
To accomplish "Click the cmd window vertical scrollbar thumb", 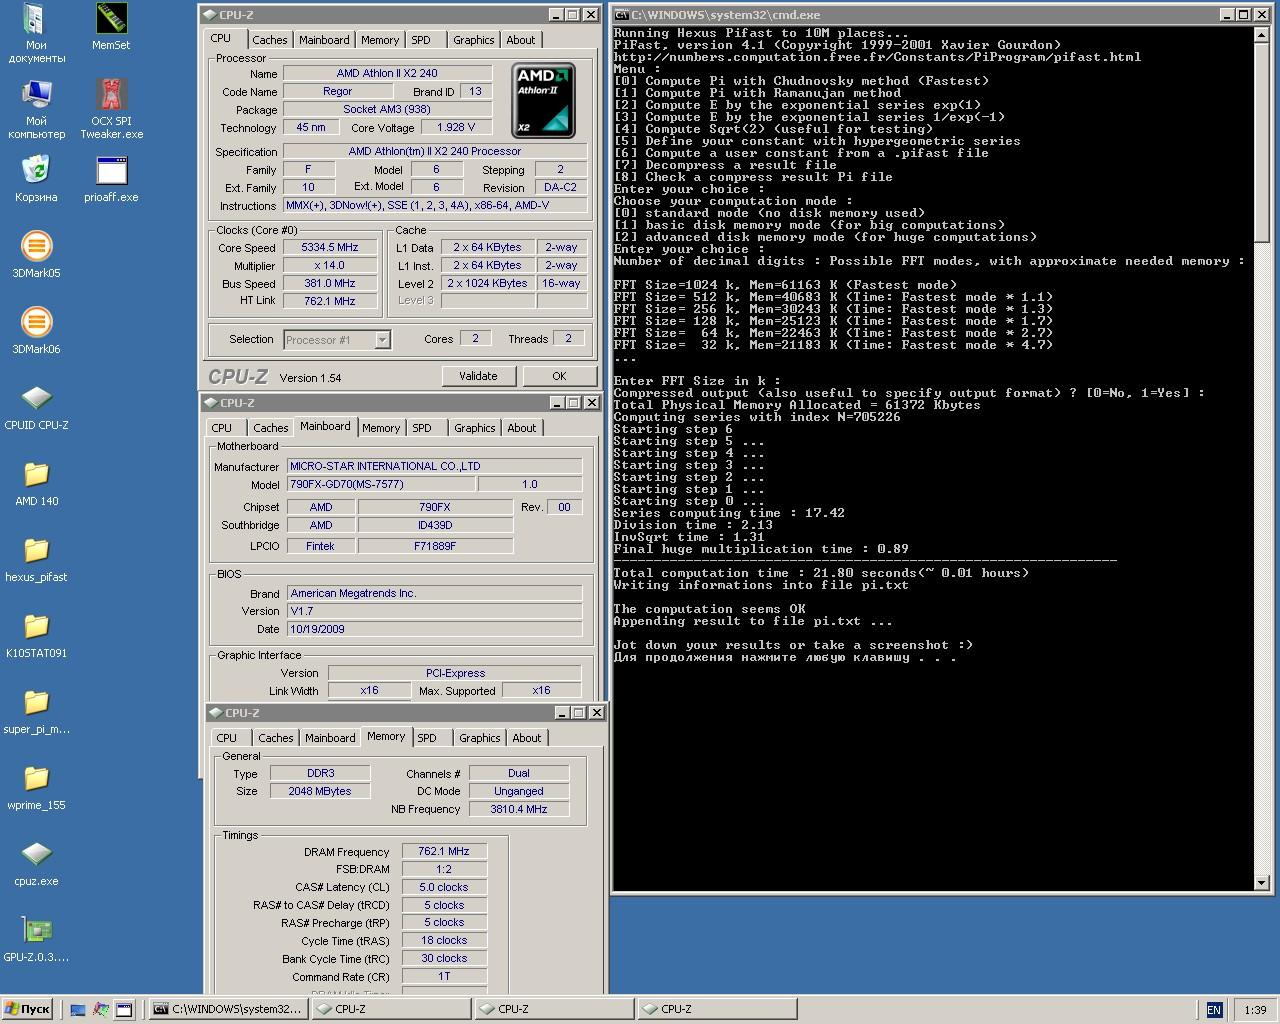I will pyautogui.click(x=1262, y=142).
